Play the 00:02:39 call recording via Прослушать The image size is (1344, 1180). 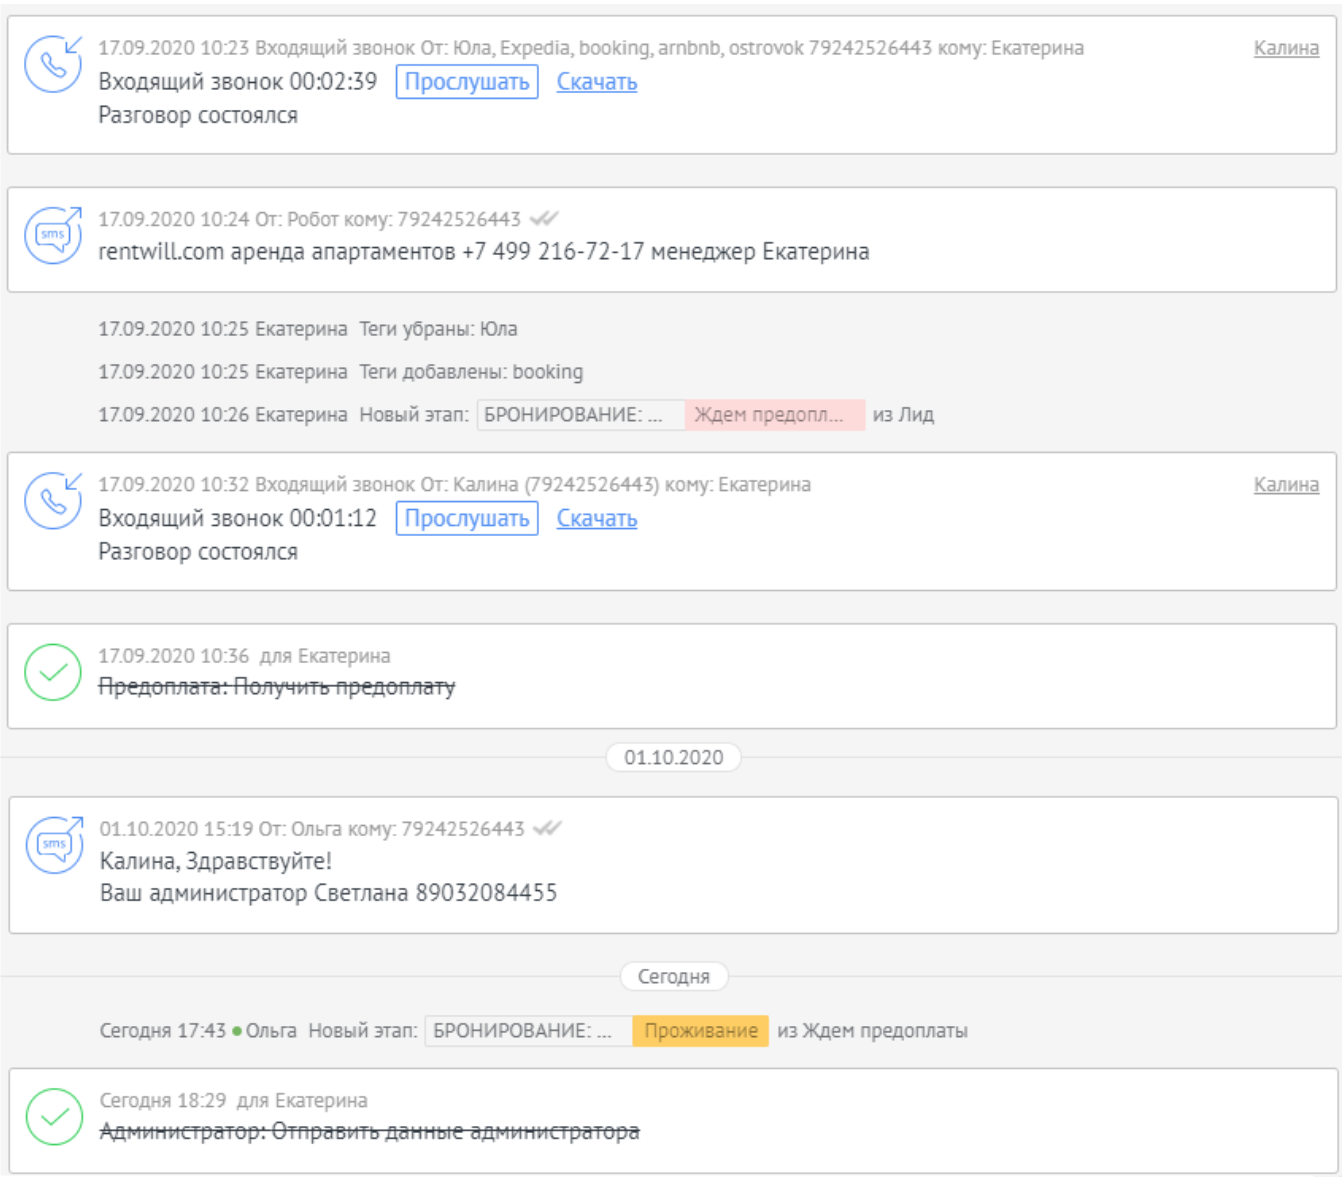point(467,82)
